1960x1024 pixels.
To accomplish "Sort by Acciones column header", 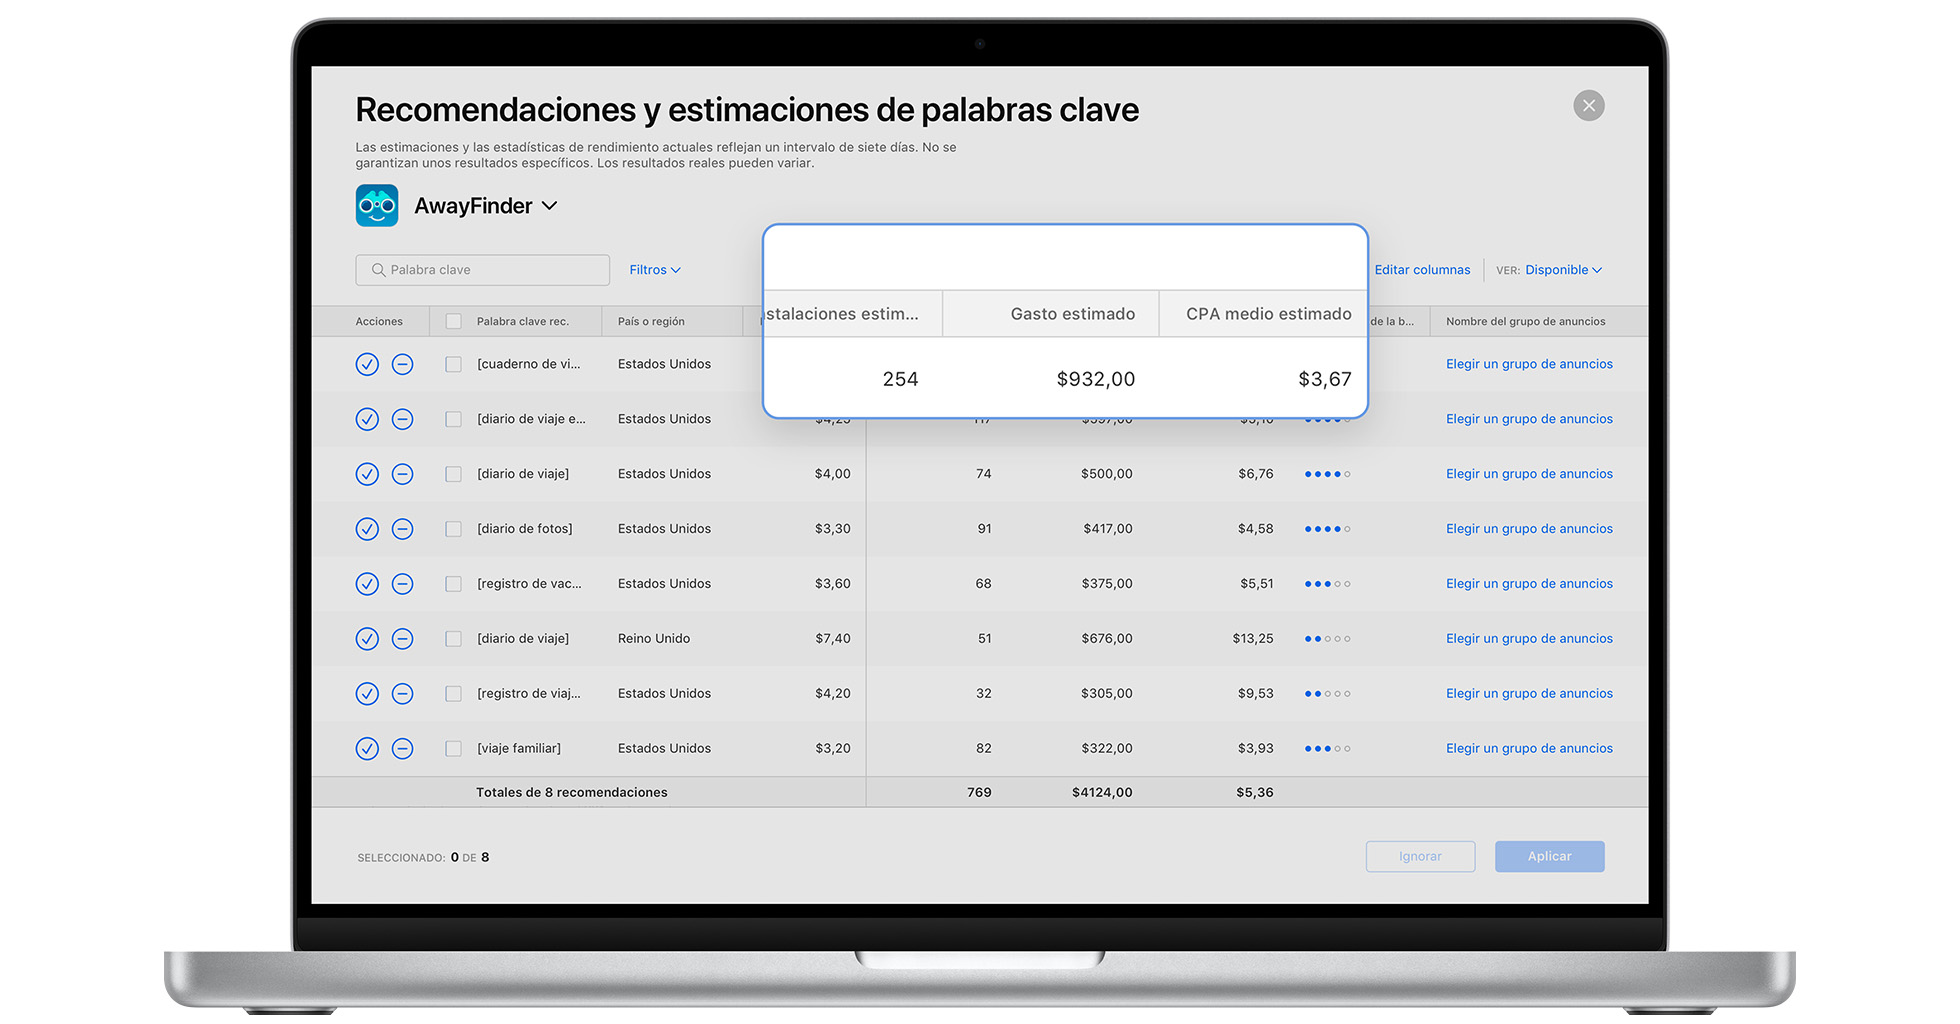I will 379,322.
